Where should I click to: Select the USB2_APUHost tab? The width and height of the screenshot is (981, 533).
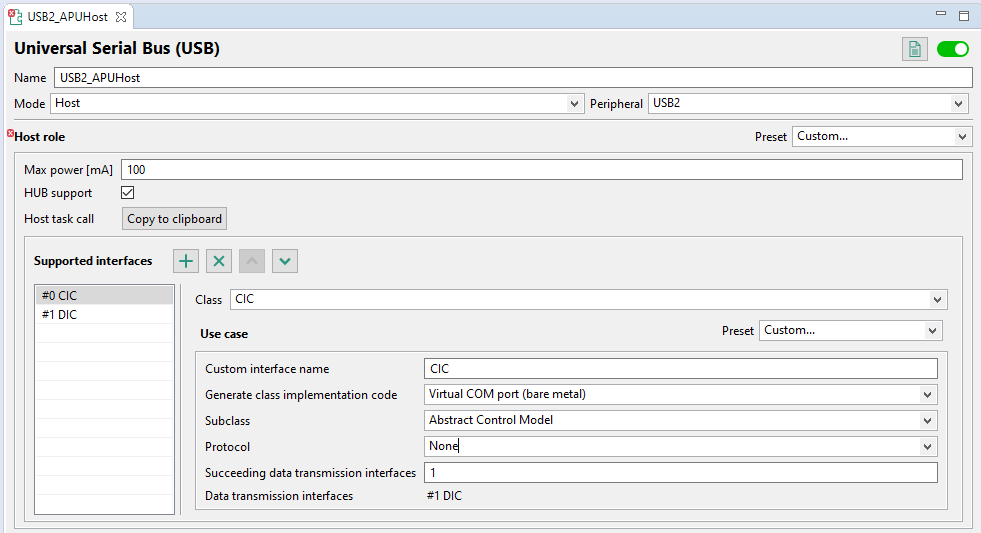point(67,17)
